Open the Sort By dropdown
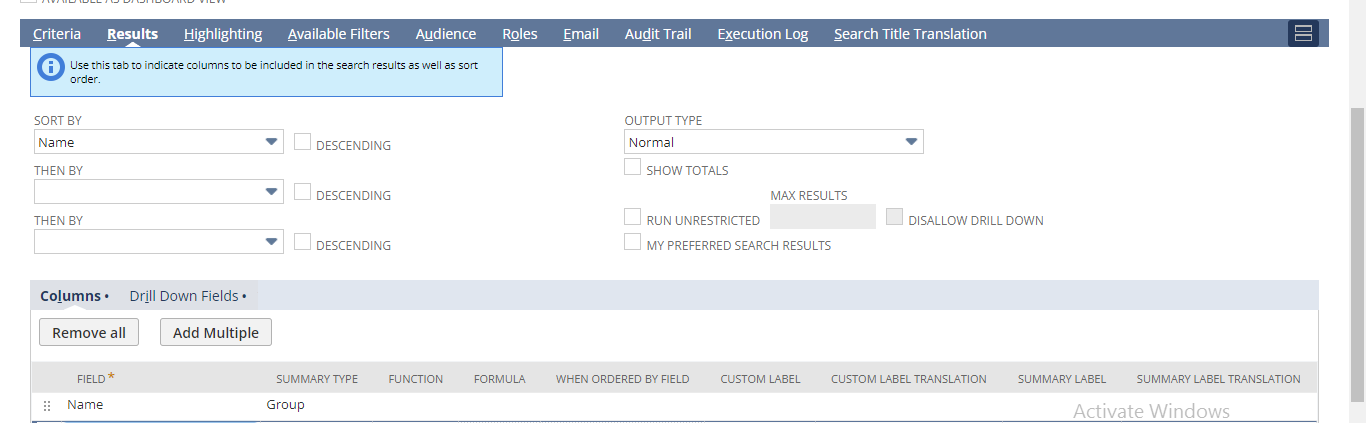This screenshot has height=423, width=1366. click(x=159, y=142)
